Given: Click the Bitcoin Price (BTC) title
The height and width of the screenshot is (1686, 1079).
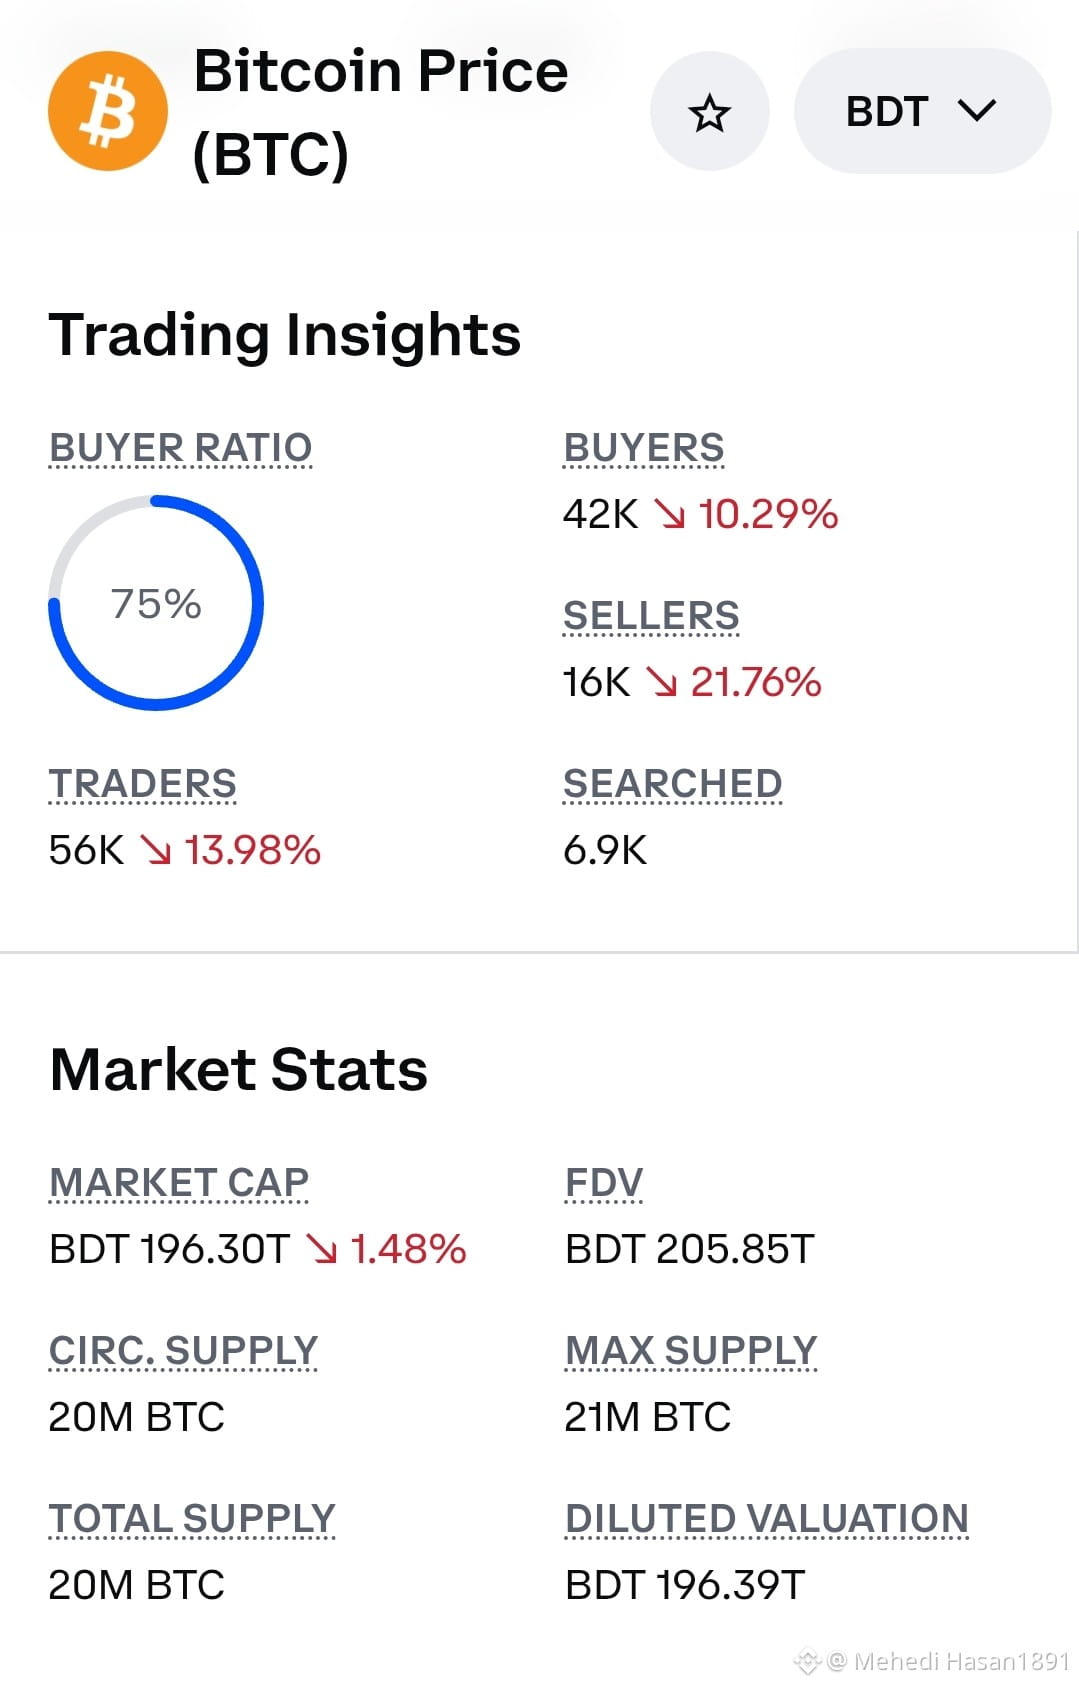Looking at the screenshot, I should [381, 112].
